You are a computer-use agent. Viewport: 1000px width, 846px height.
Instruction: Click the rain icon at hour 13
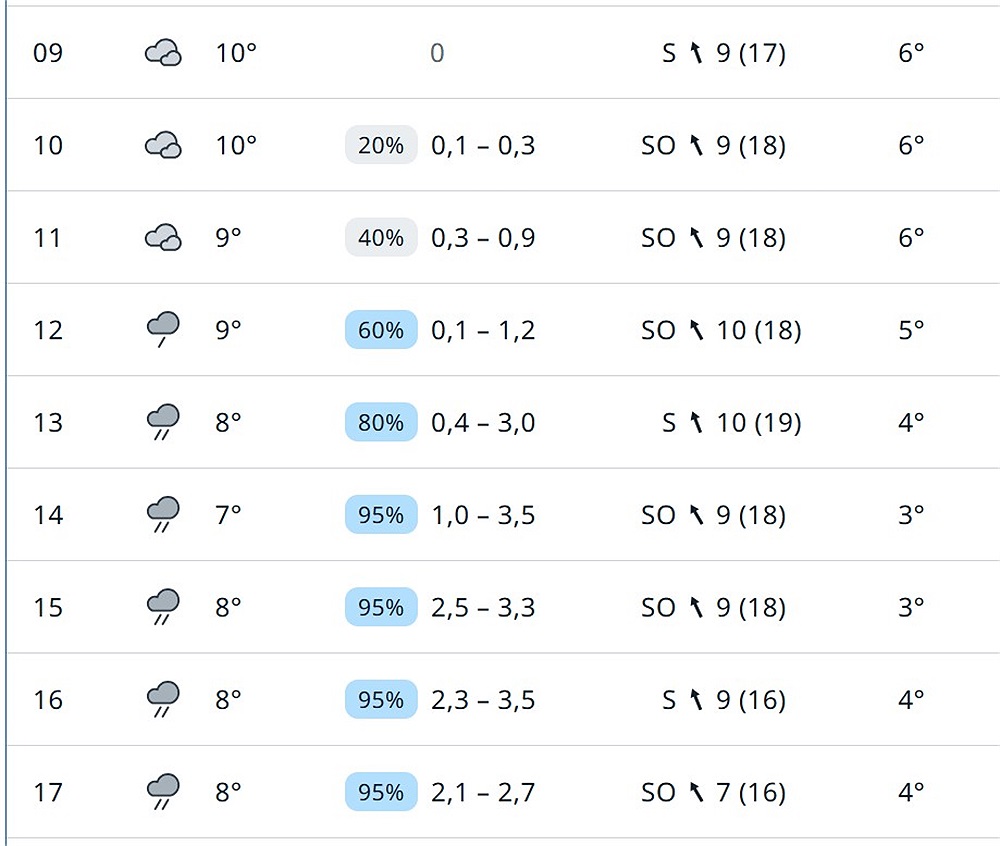click(163, 422)
